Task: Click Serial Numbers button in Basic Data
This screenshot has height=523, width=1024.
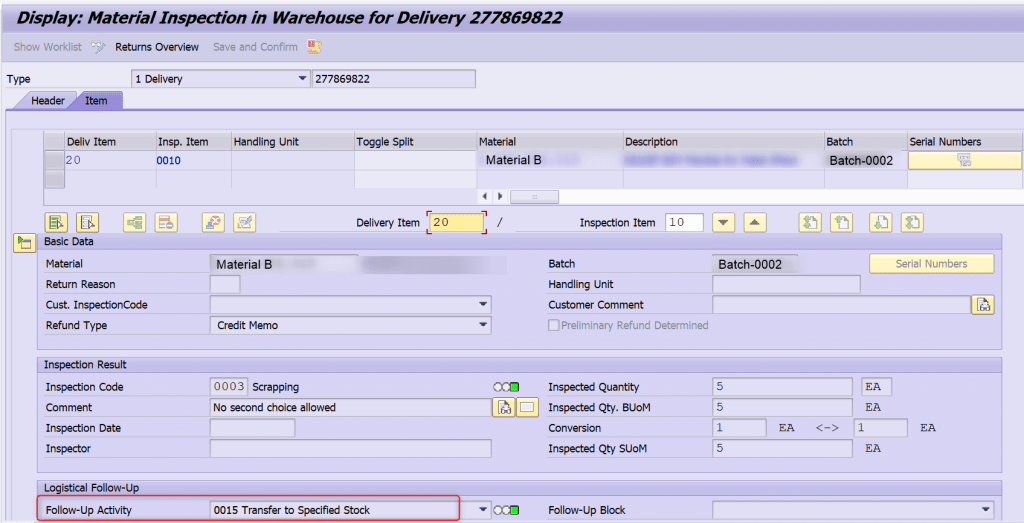Action: point(931,264)
